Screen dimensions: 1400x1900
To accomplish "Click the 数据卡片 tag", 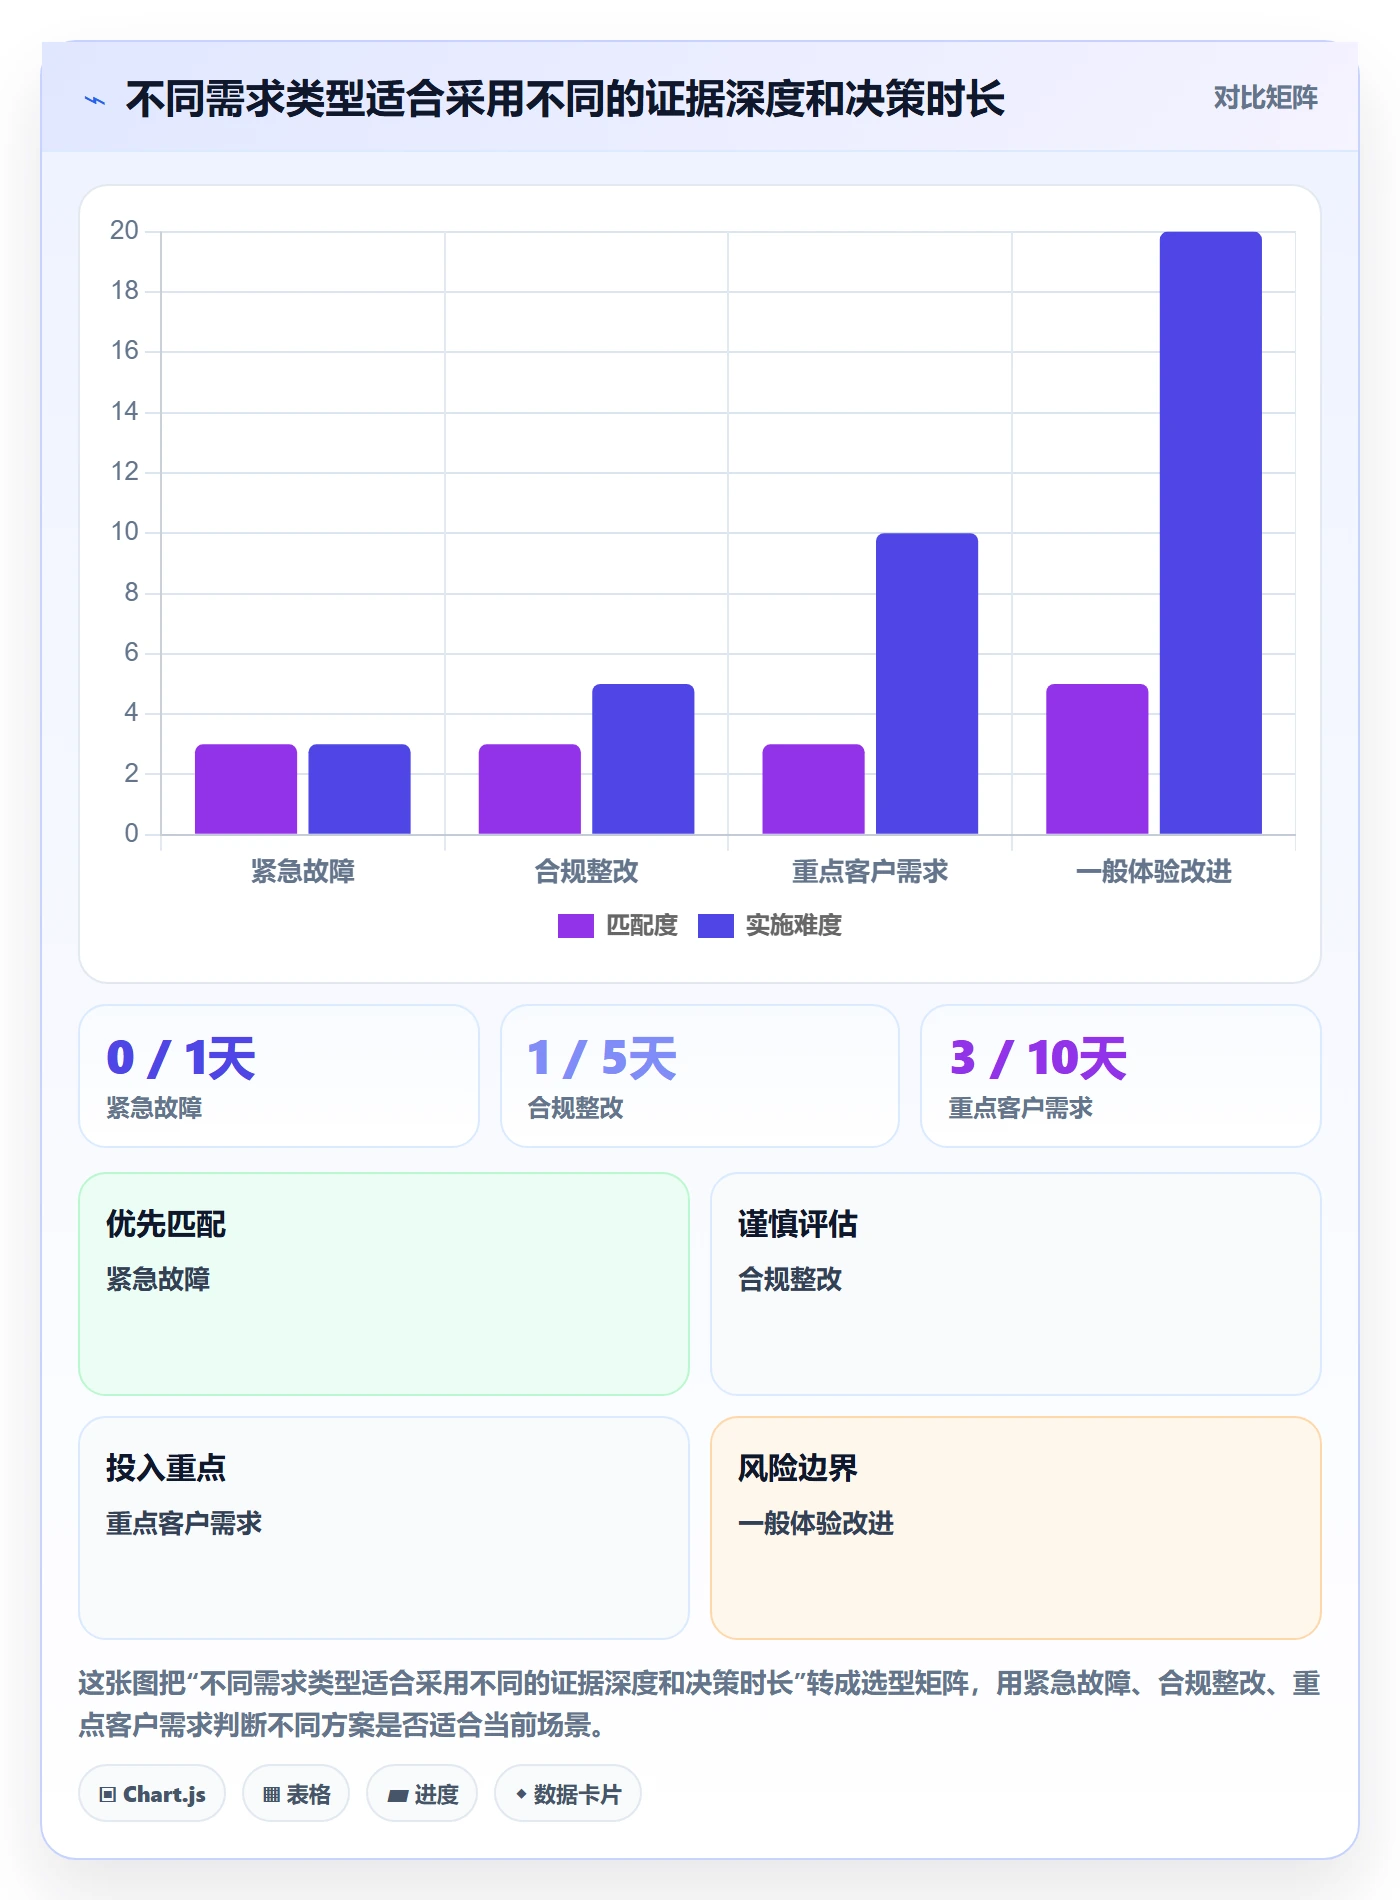I will coord(568,1794).
